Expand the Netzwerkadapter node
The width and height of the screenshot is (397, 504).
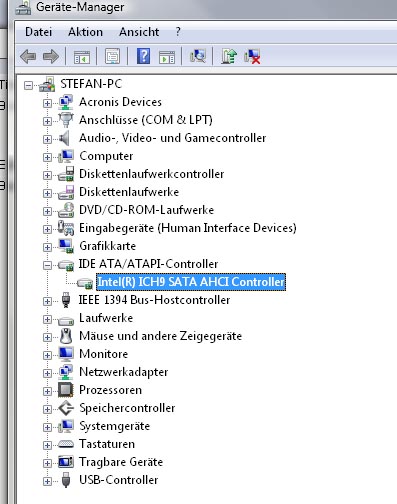(47, 373)
